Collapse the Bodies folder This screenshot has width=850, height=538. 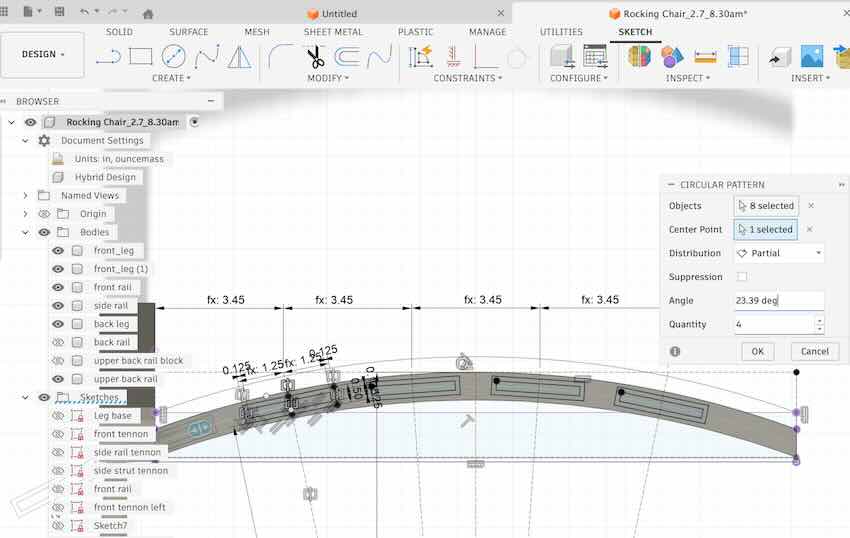pyautogui.click(x=25, y=232)
